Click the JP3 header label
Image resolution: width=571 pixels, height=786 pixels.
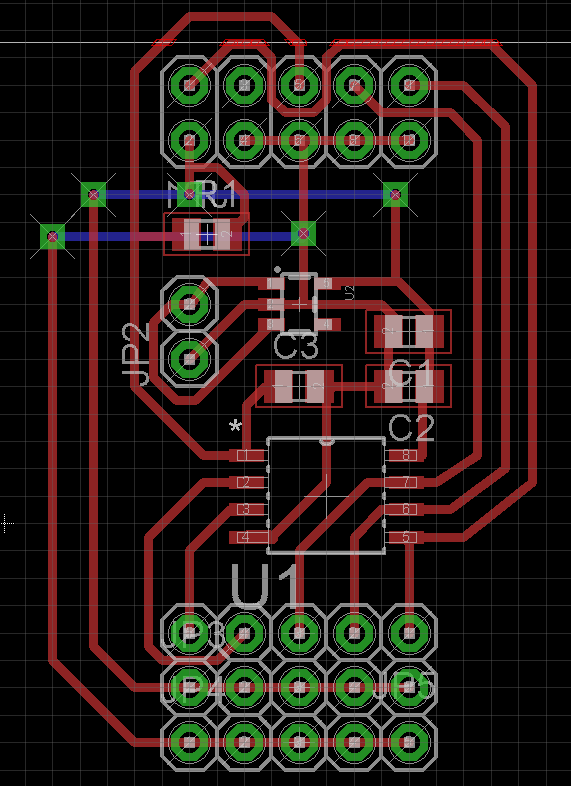coord(193,636)
